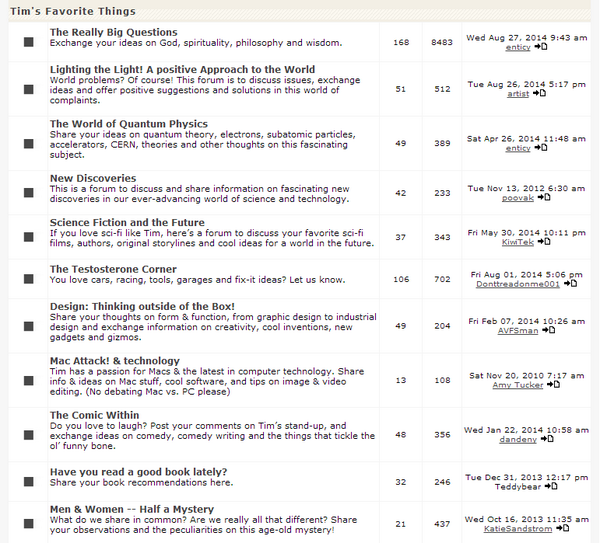Click forum status icon for New Discoveries

point(29,192)
